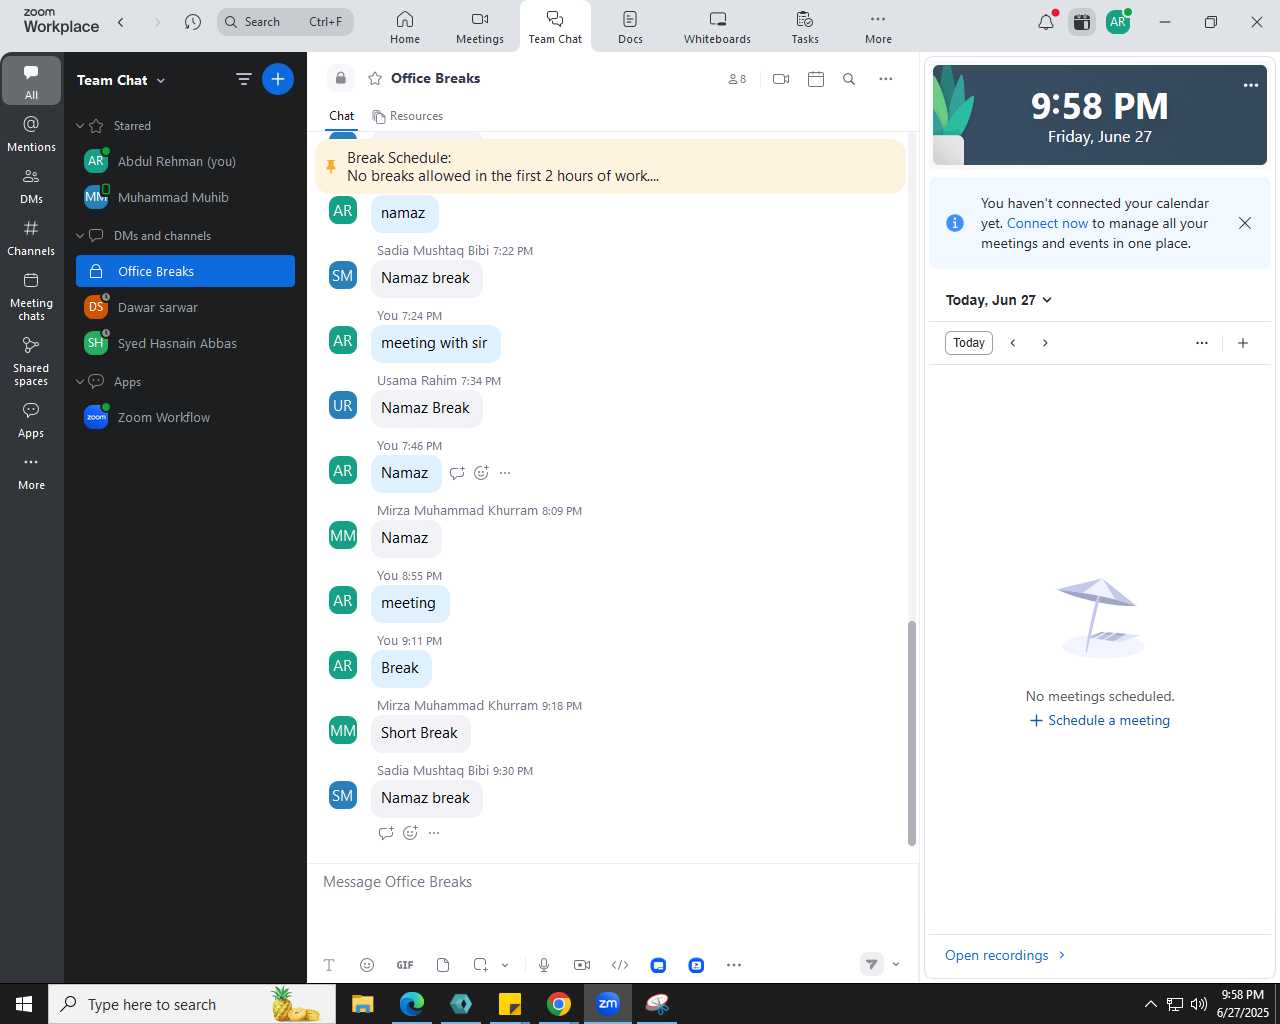Star the Office Breaks channel
The image size is (1280, 1024).
[375, 78]
